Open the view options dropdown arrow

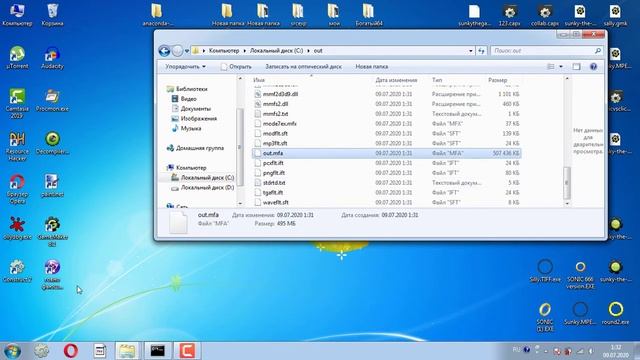click(x=561, y=67)
